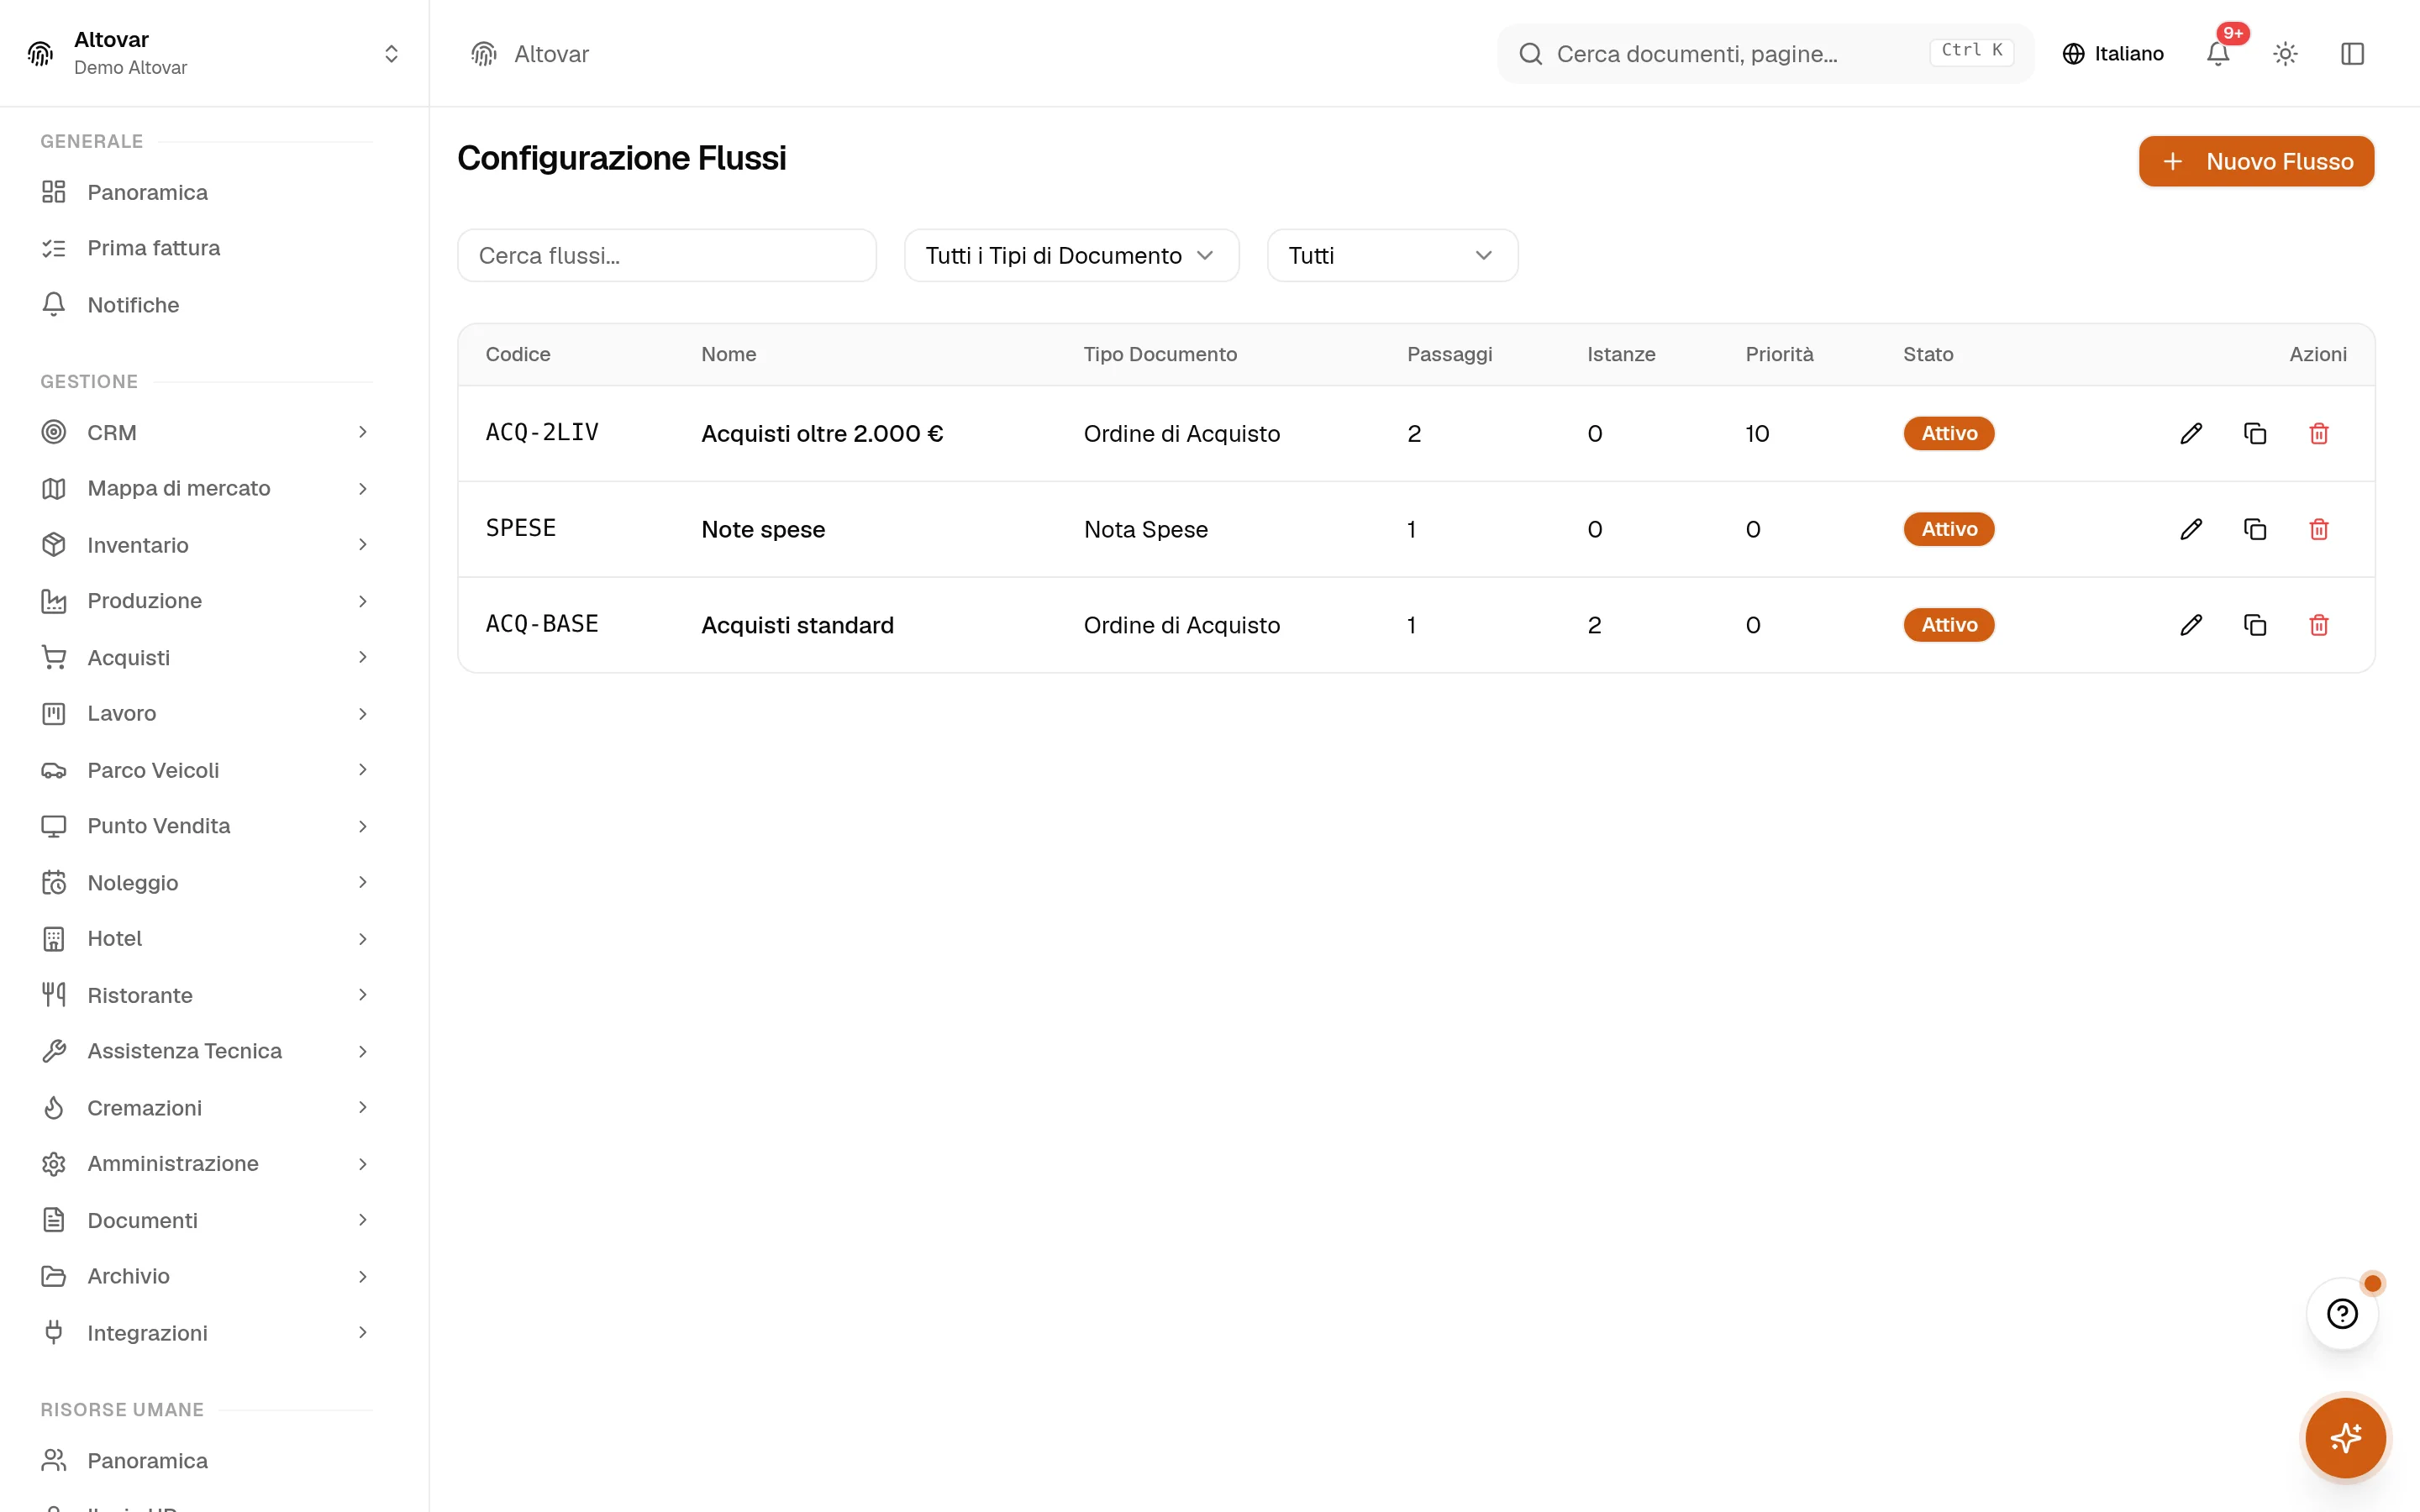Edit the ACQ-BASE flow with pencil icon
The height and width of the screenshot is (1512, 2420).
pyautogui.click(x=2191, y=625)
